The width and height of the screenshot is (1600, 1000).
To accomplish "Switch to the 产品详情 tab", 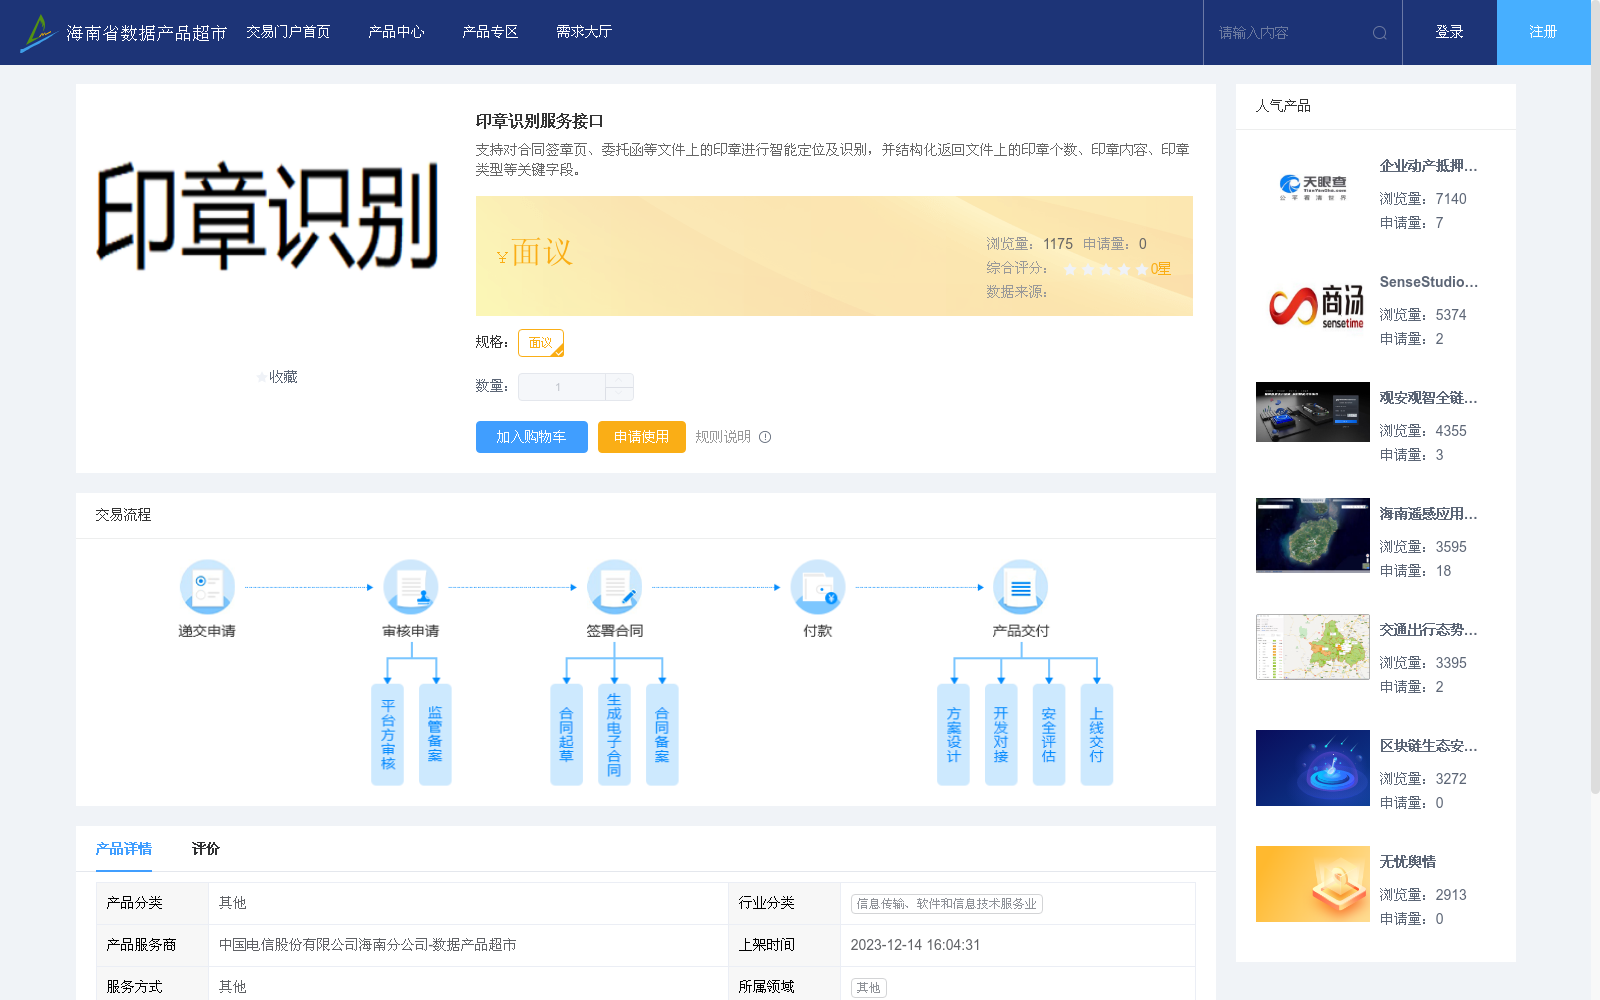I will [x=124, y=849].
